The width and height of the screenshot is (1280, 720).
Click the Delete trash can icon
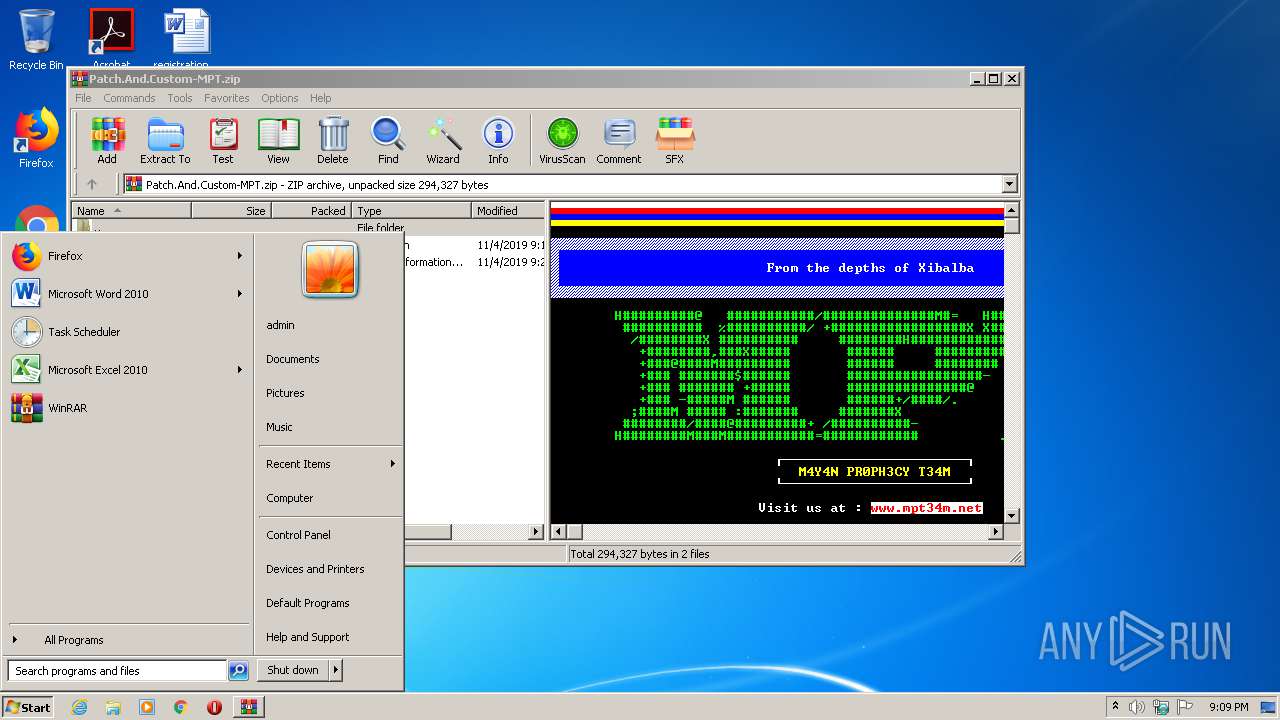(333, 140)
